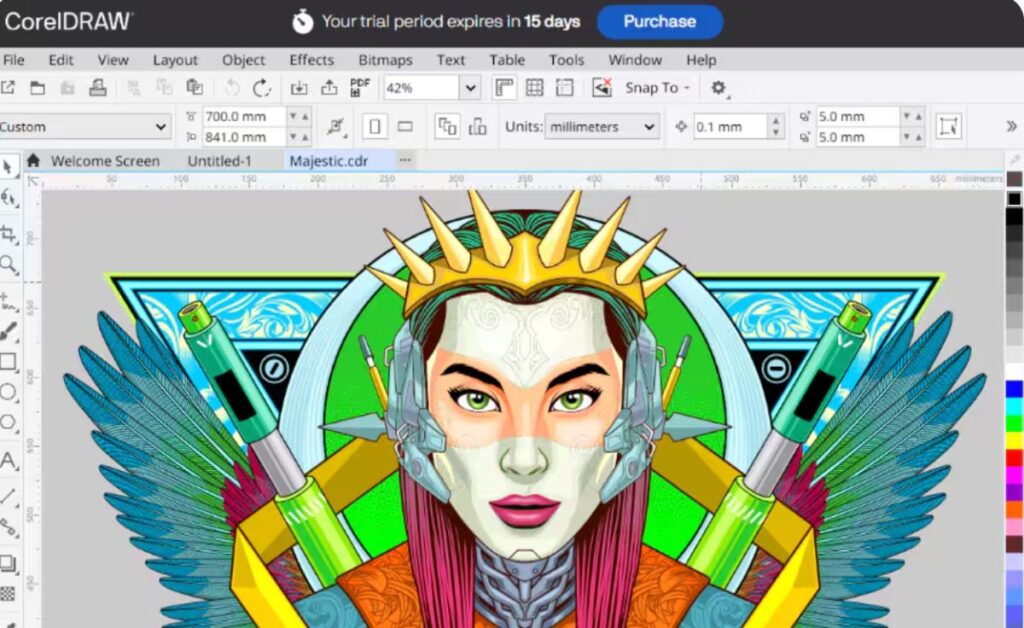Toggle Show Guidelines button

(564, 87)
